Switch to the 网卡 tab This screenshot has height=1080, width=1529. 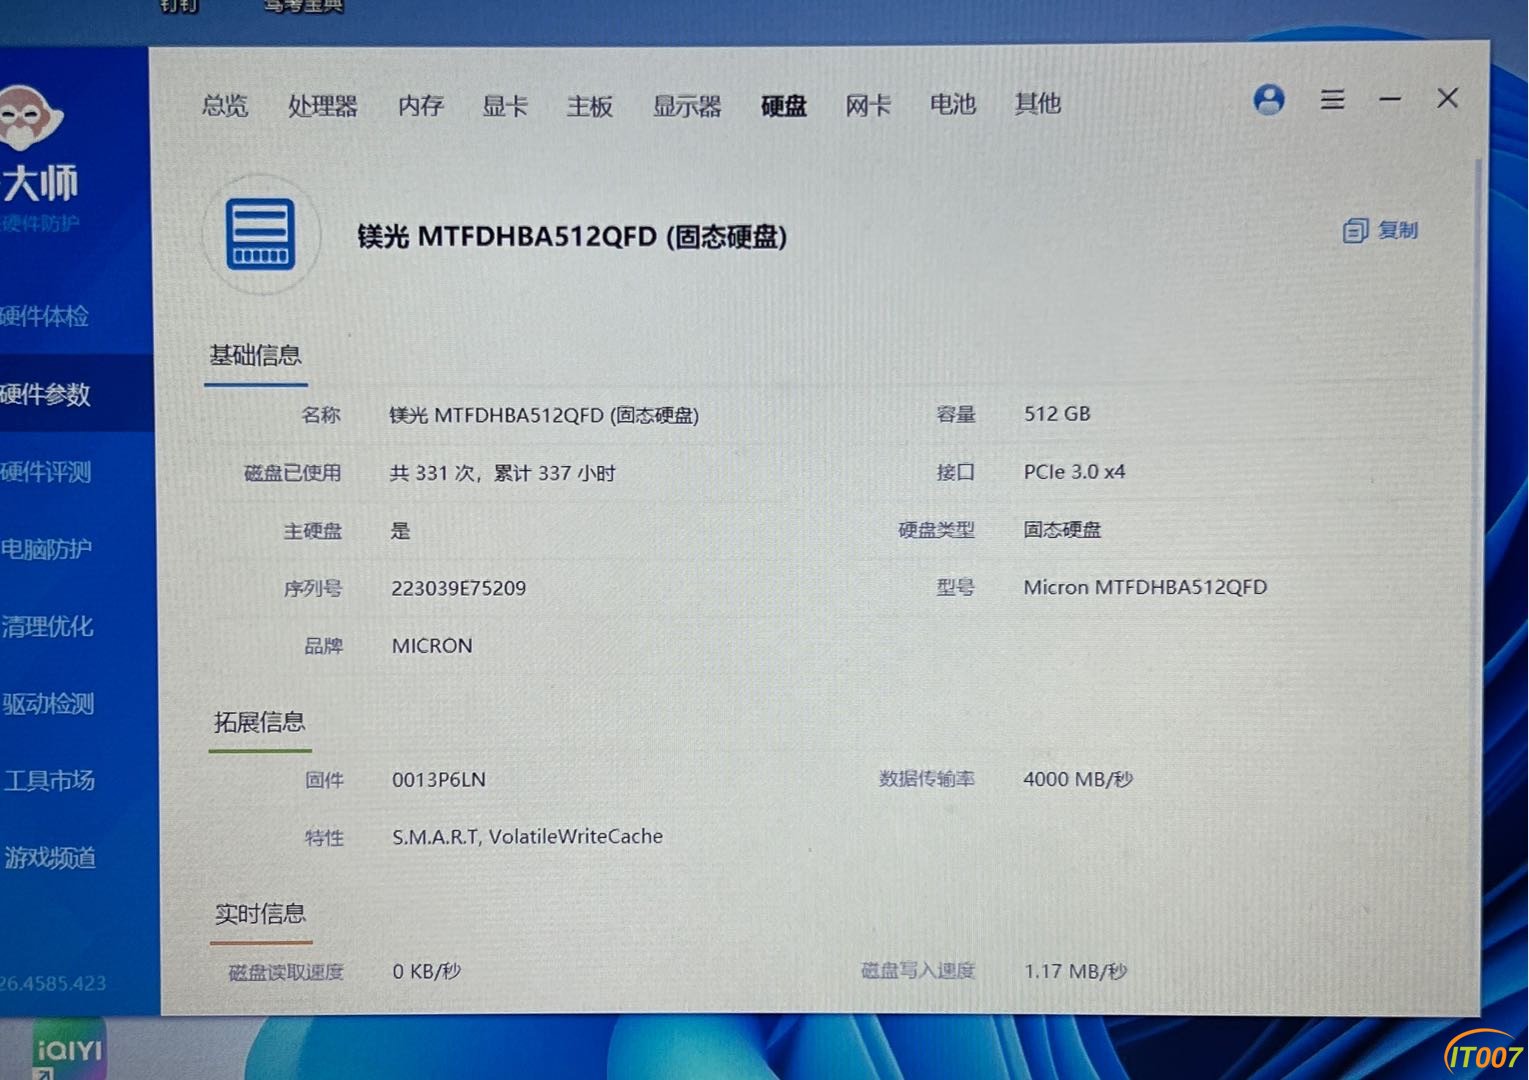[868, 105]
